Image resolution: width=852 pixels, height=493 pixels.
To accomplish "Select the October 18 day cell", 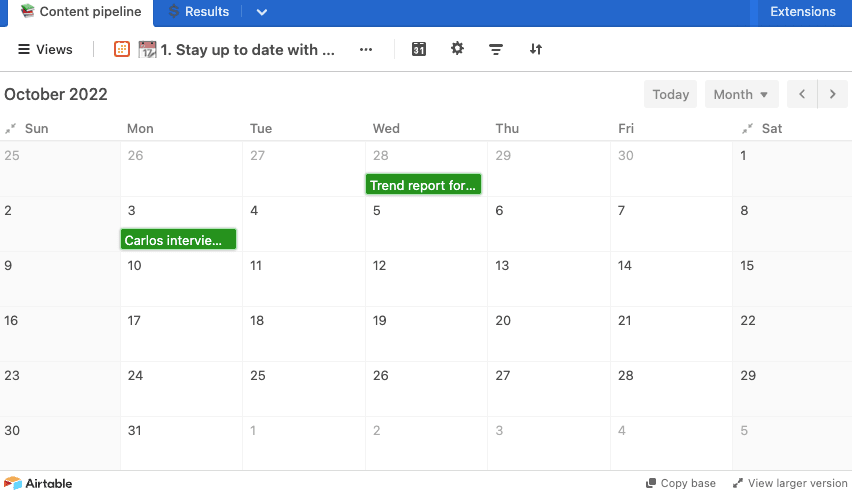I will 304,334.
